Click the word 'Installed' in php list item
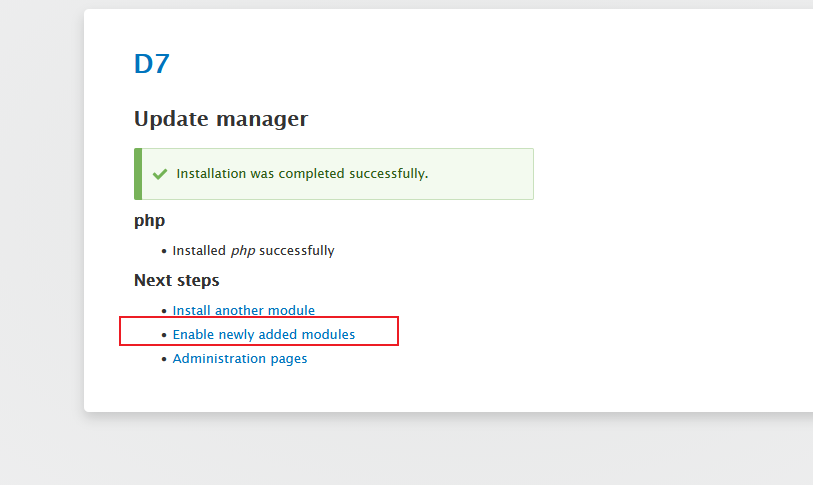The height and width of the screenshot is (485, 813). [199, 251]
